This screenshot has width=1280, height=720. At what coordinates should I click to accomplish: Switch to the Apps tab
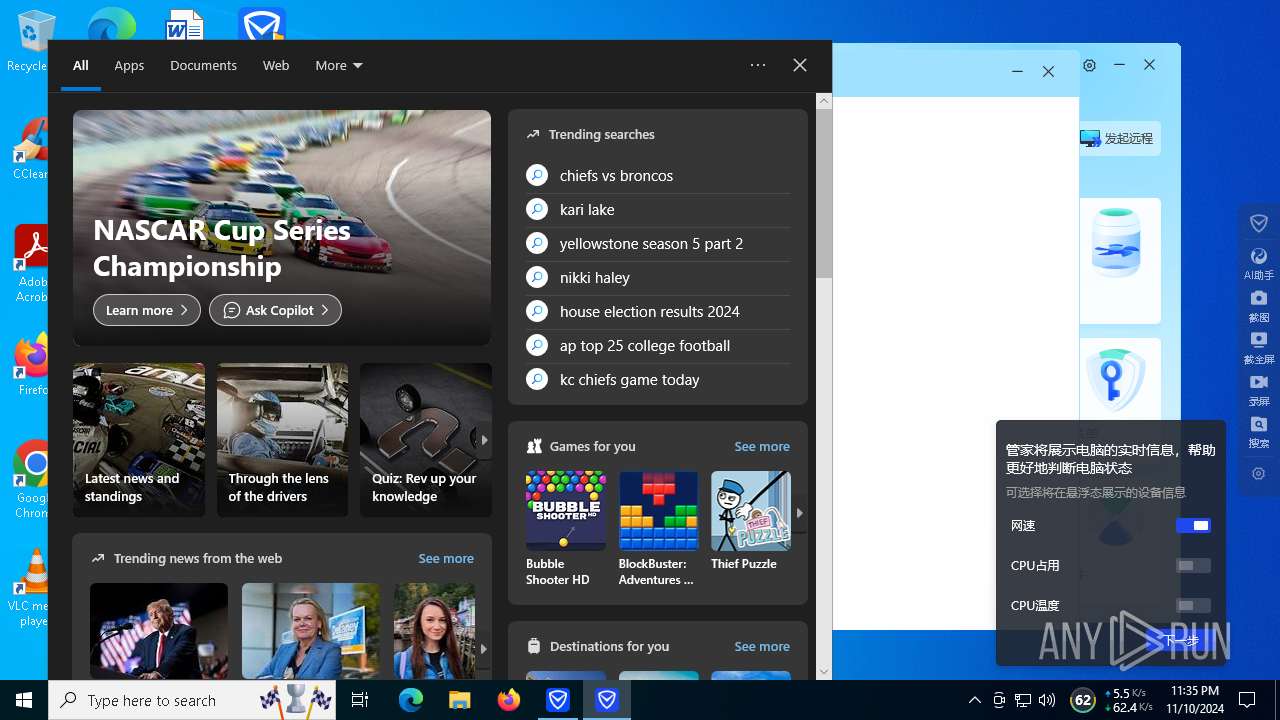pos(129,65)
